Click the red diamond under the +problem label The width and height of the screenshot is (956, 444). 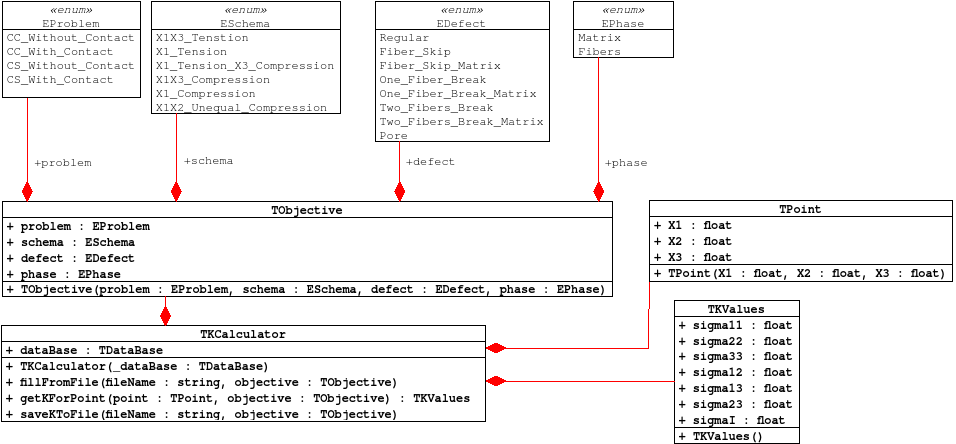click(x=27, y=191)
